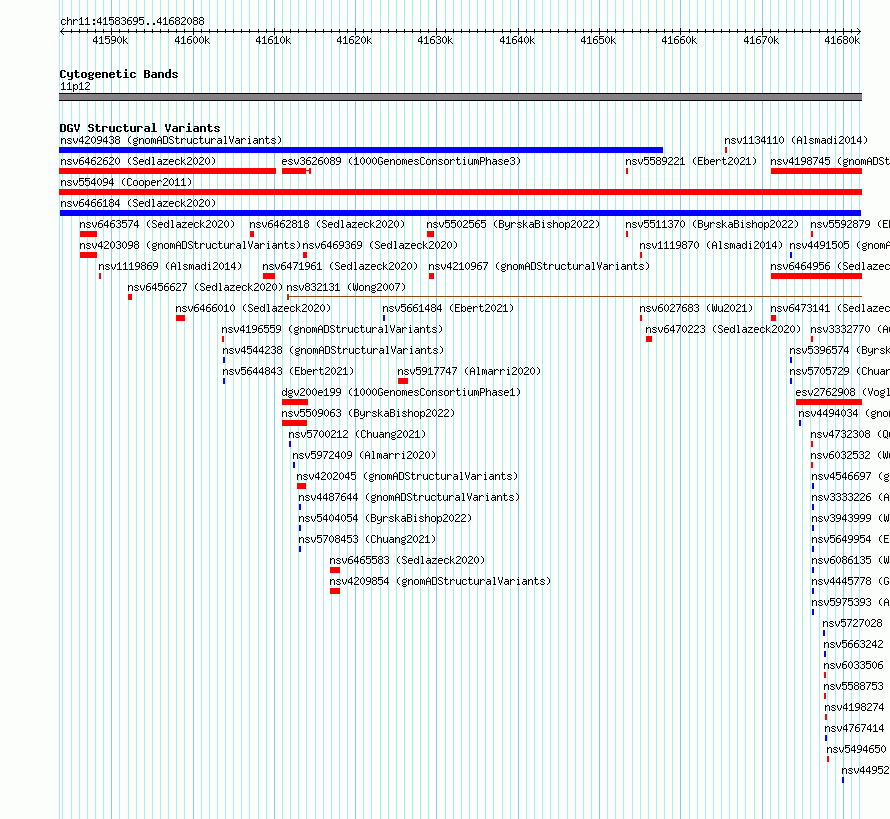Open nsv6462620 (Sedlazeck2020) variant label
Image resolution: width=890 pixels, height=819 pixels.
point(138,161)
